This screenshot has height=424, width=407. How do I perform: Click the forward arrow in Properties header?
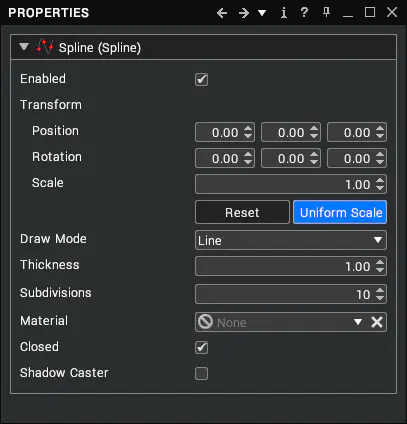[244, 13]
